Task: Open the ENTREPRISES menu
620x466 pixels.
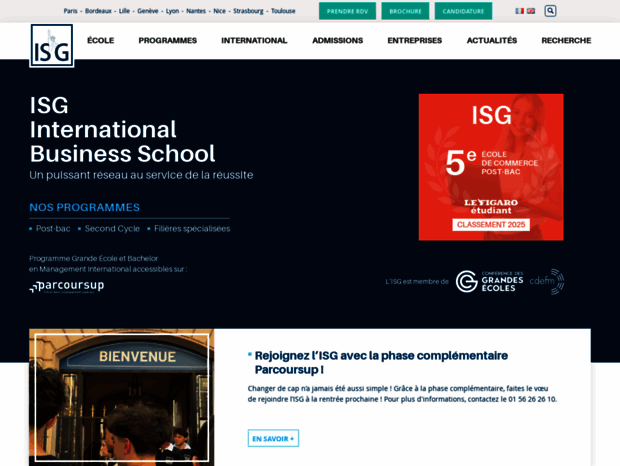Action: tap(415, 40)
